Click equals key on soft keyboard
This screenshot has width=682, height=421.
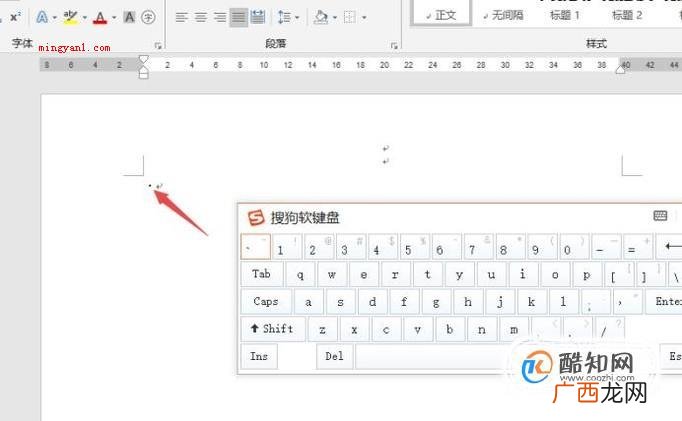pyautogui.click(x=637, y=247)
